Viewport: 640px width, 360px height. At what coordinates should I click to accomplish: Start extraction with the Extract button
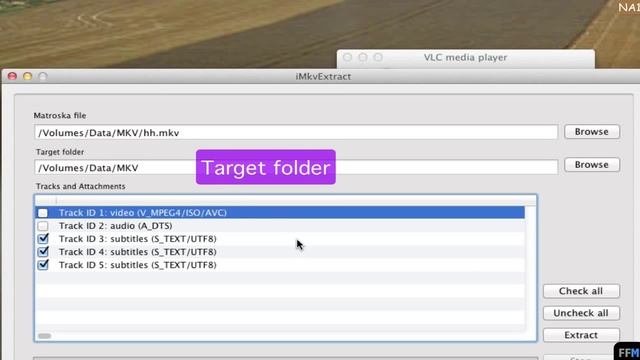point(581,335)
